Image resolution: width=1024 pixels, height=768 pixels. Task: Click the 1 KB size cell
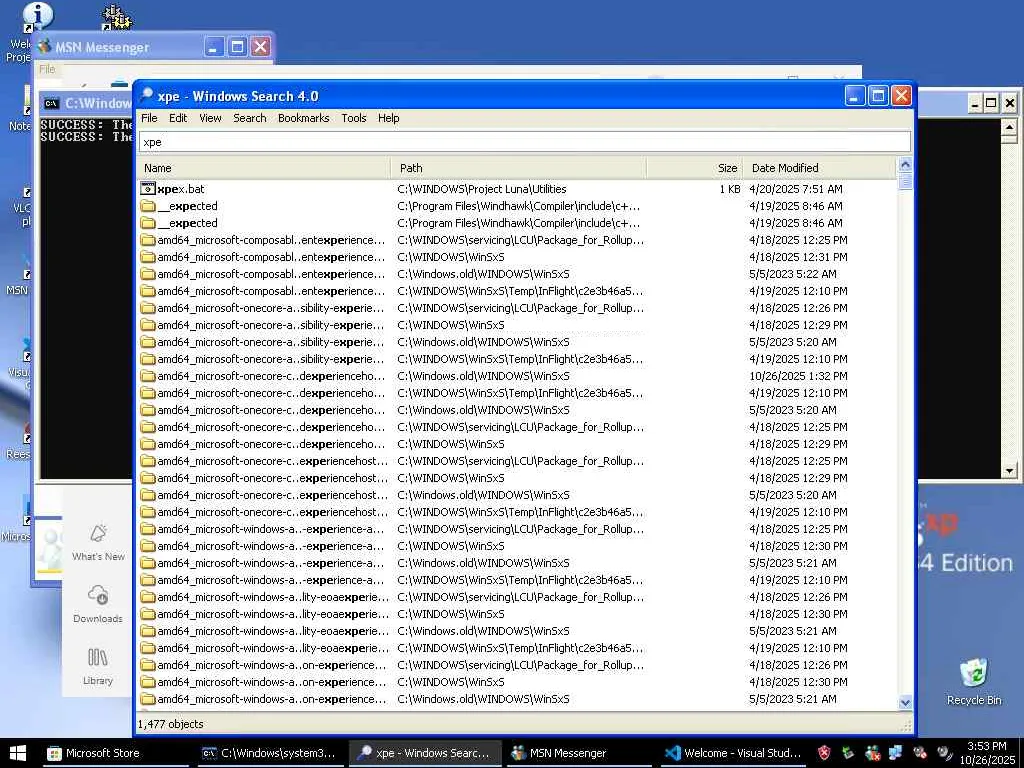click(x=729, y=189)
